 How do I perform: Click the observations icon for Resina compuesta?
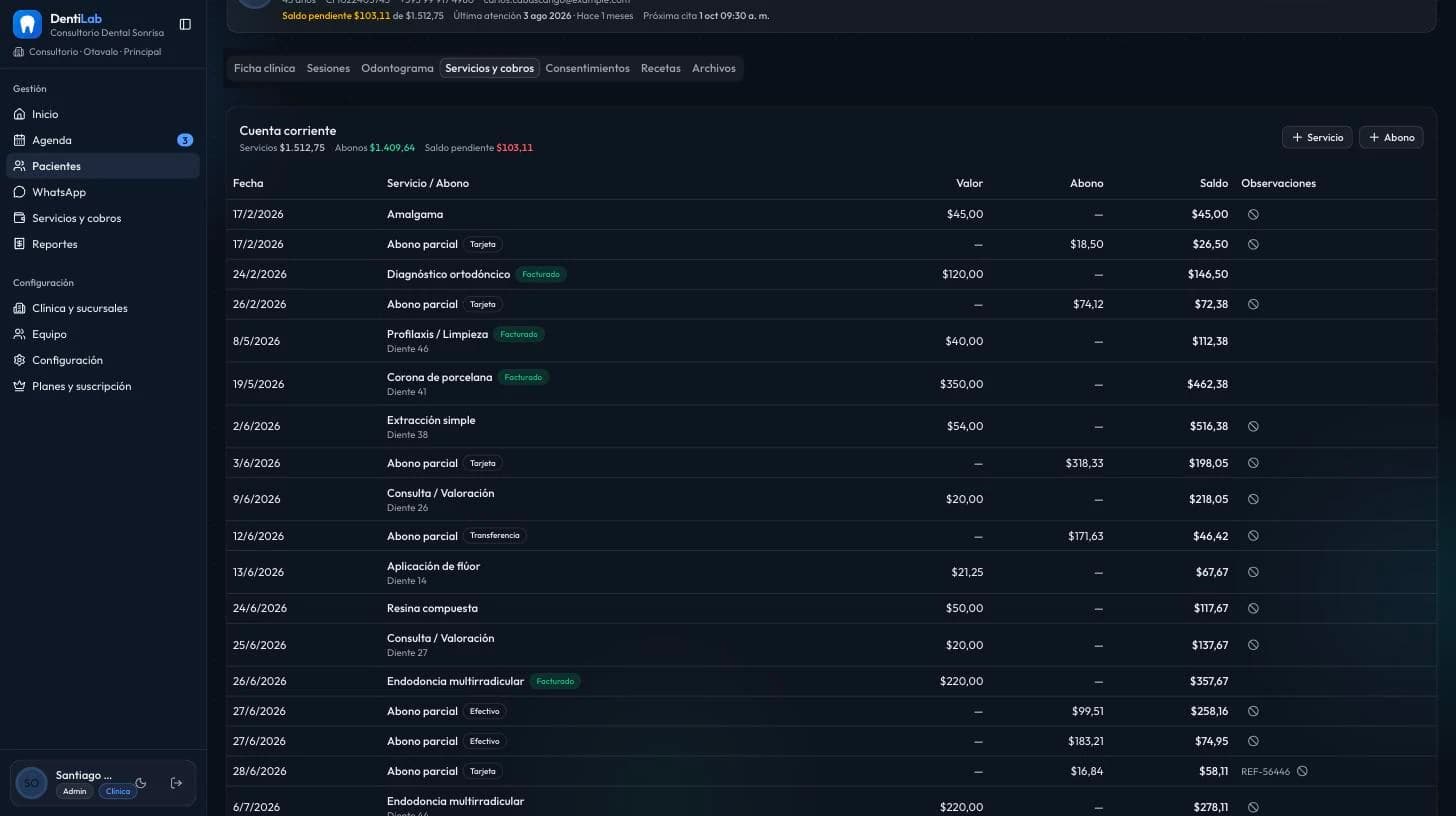coord(1253,608)
